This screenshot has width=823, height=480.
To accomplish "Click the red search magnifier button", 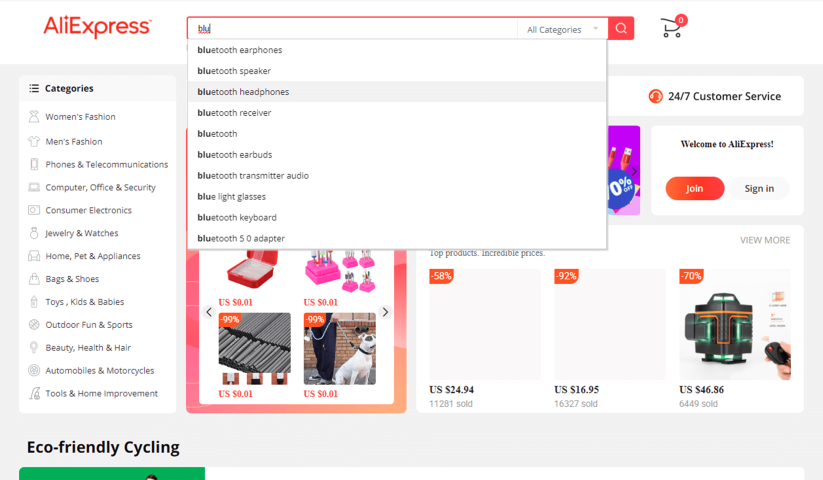I will point(621,28).
